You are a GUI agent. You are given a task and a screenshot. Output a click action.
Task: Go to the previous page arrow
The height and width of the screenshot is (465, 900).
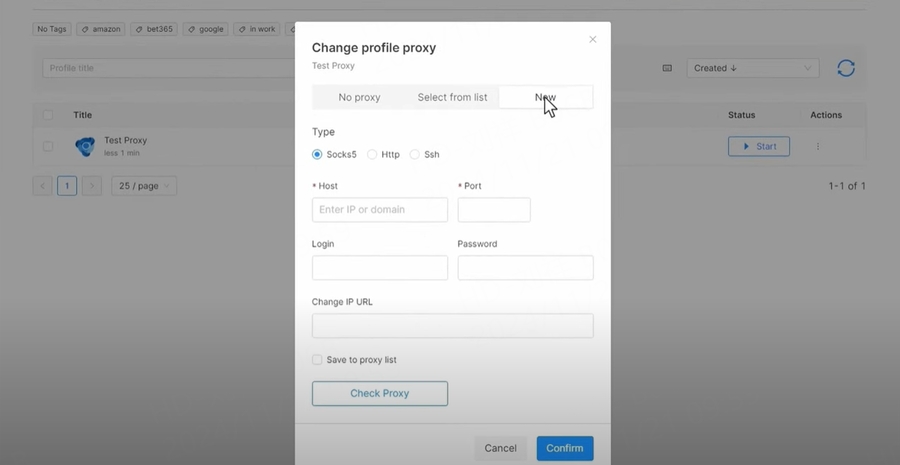coord(42,186)
